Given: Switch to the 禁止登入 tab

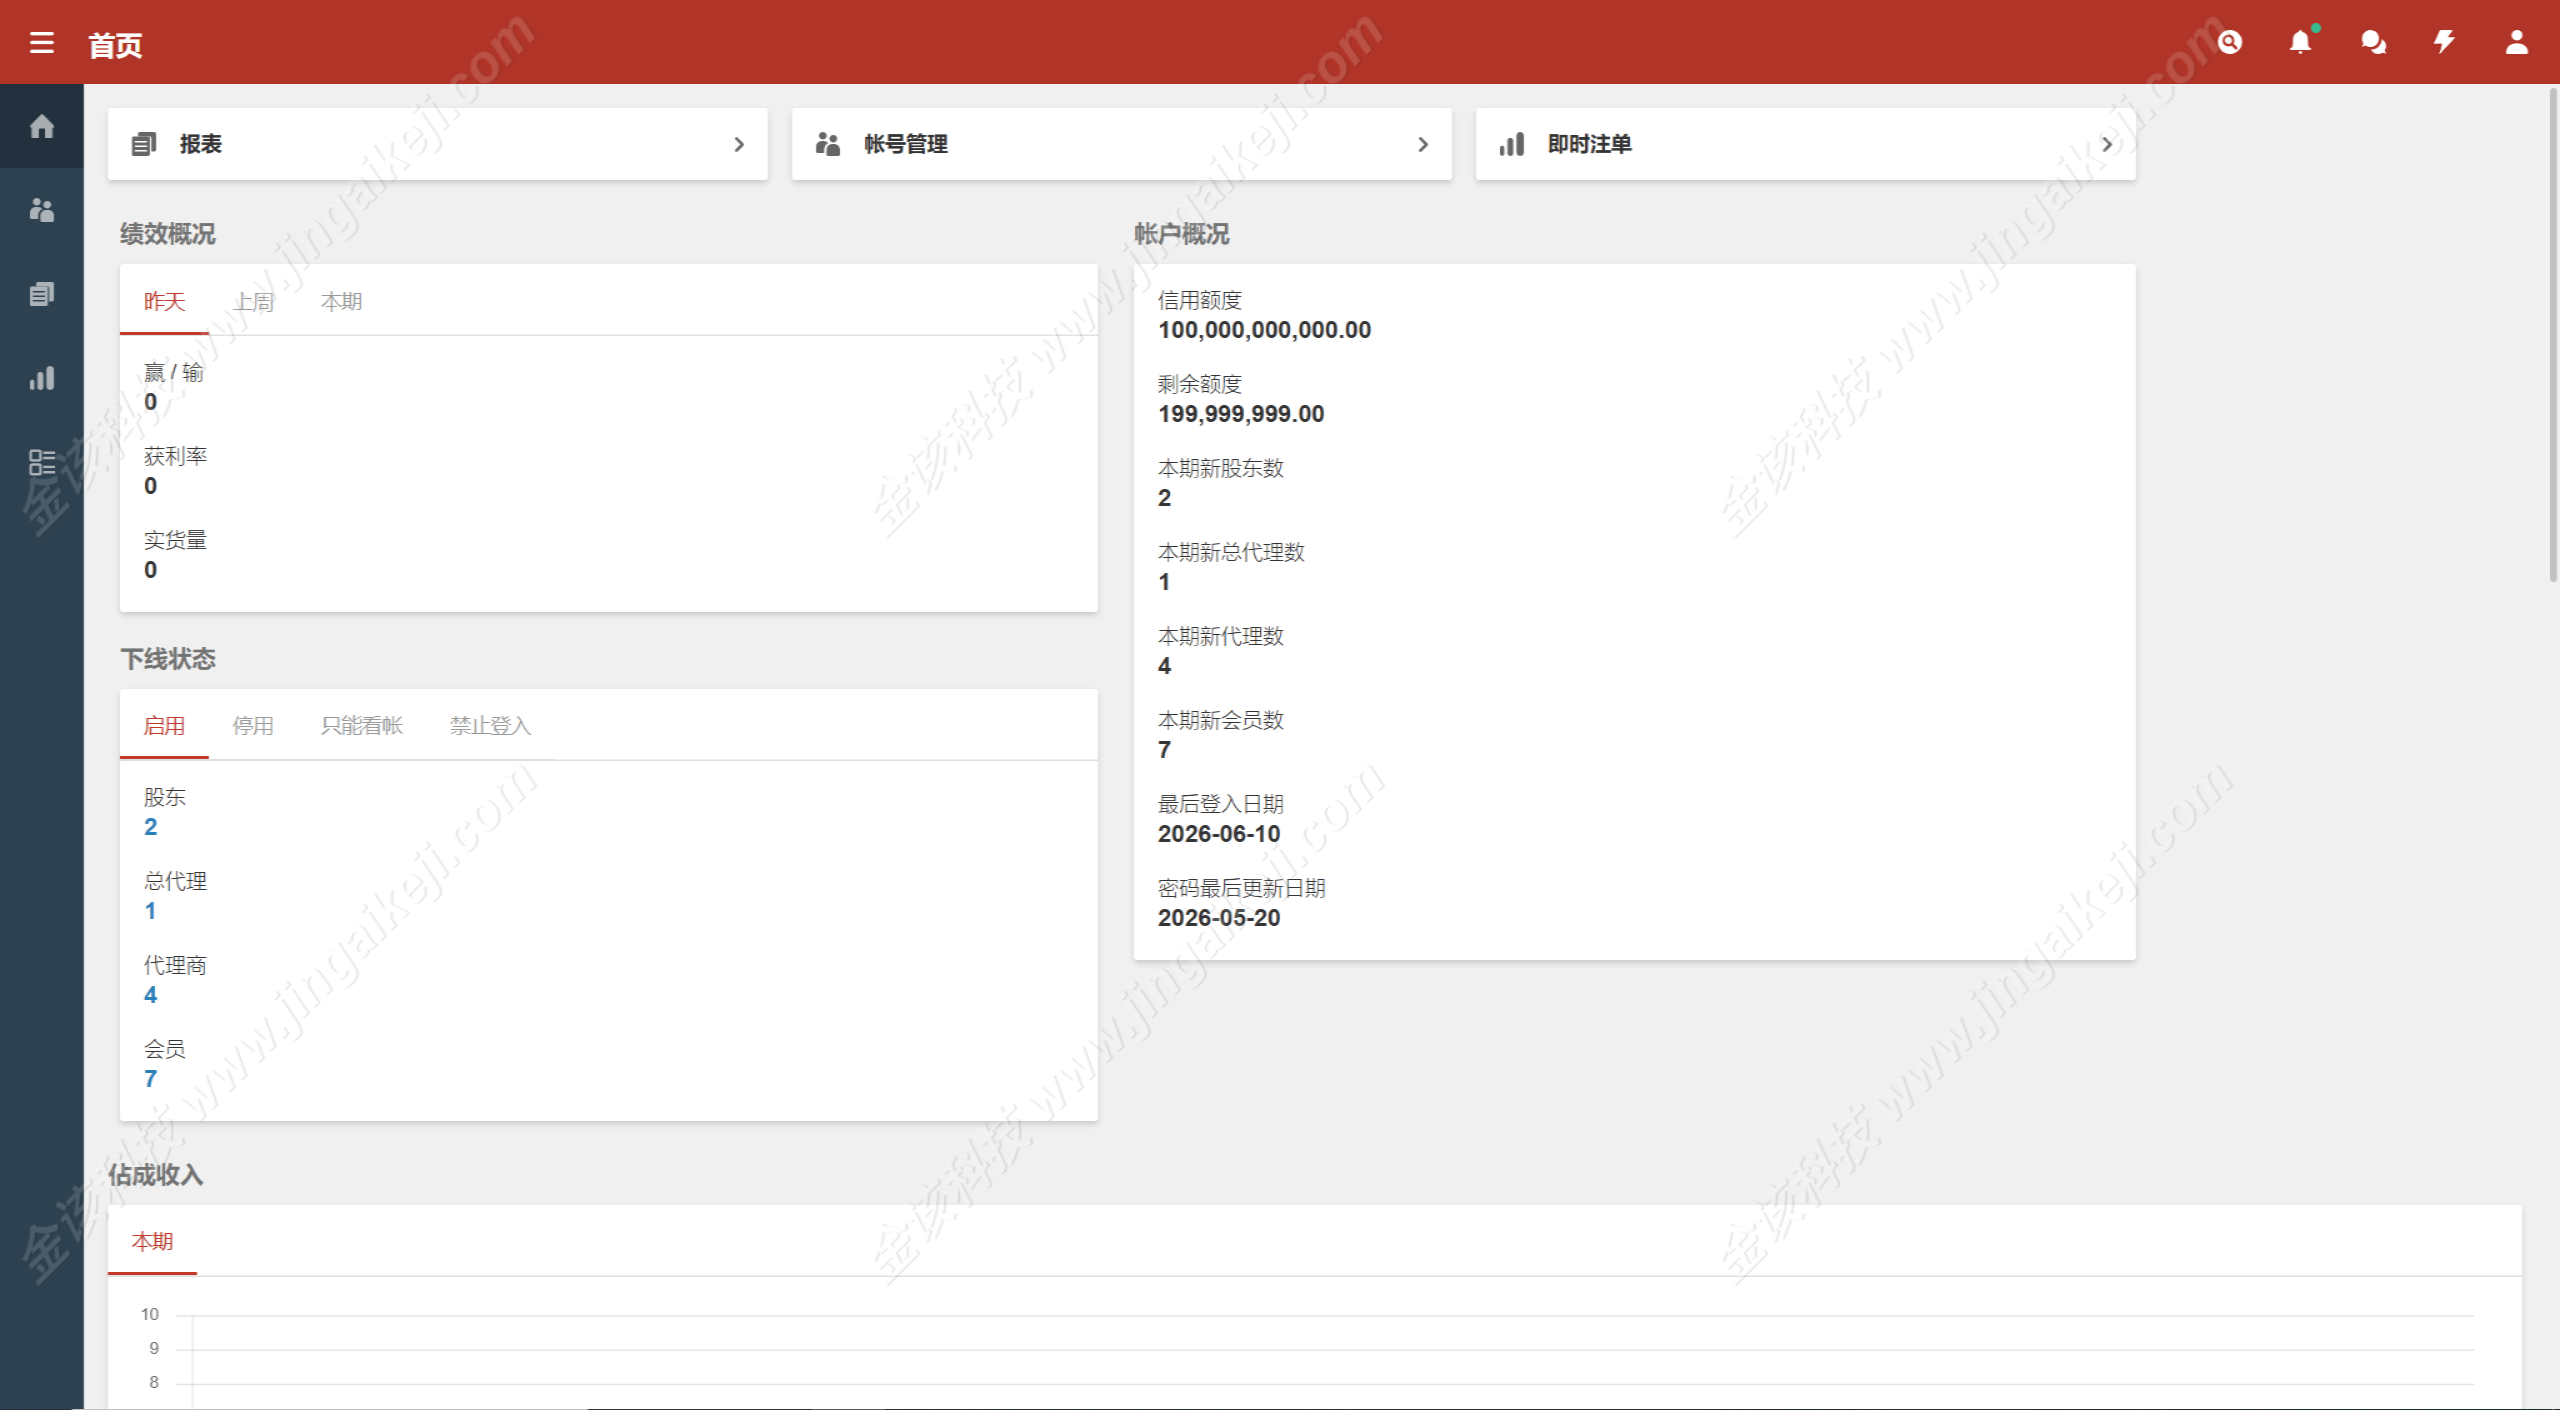Looking at the screenshot, I should [x=490, y=725].
